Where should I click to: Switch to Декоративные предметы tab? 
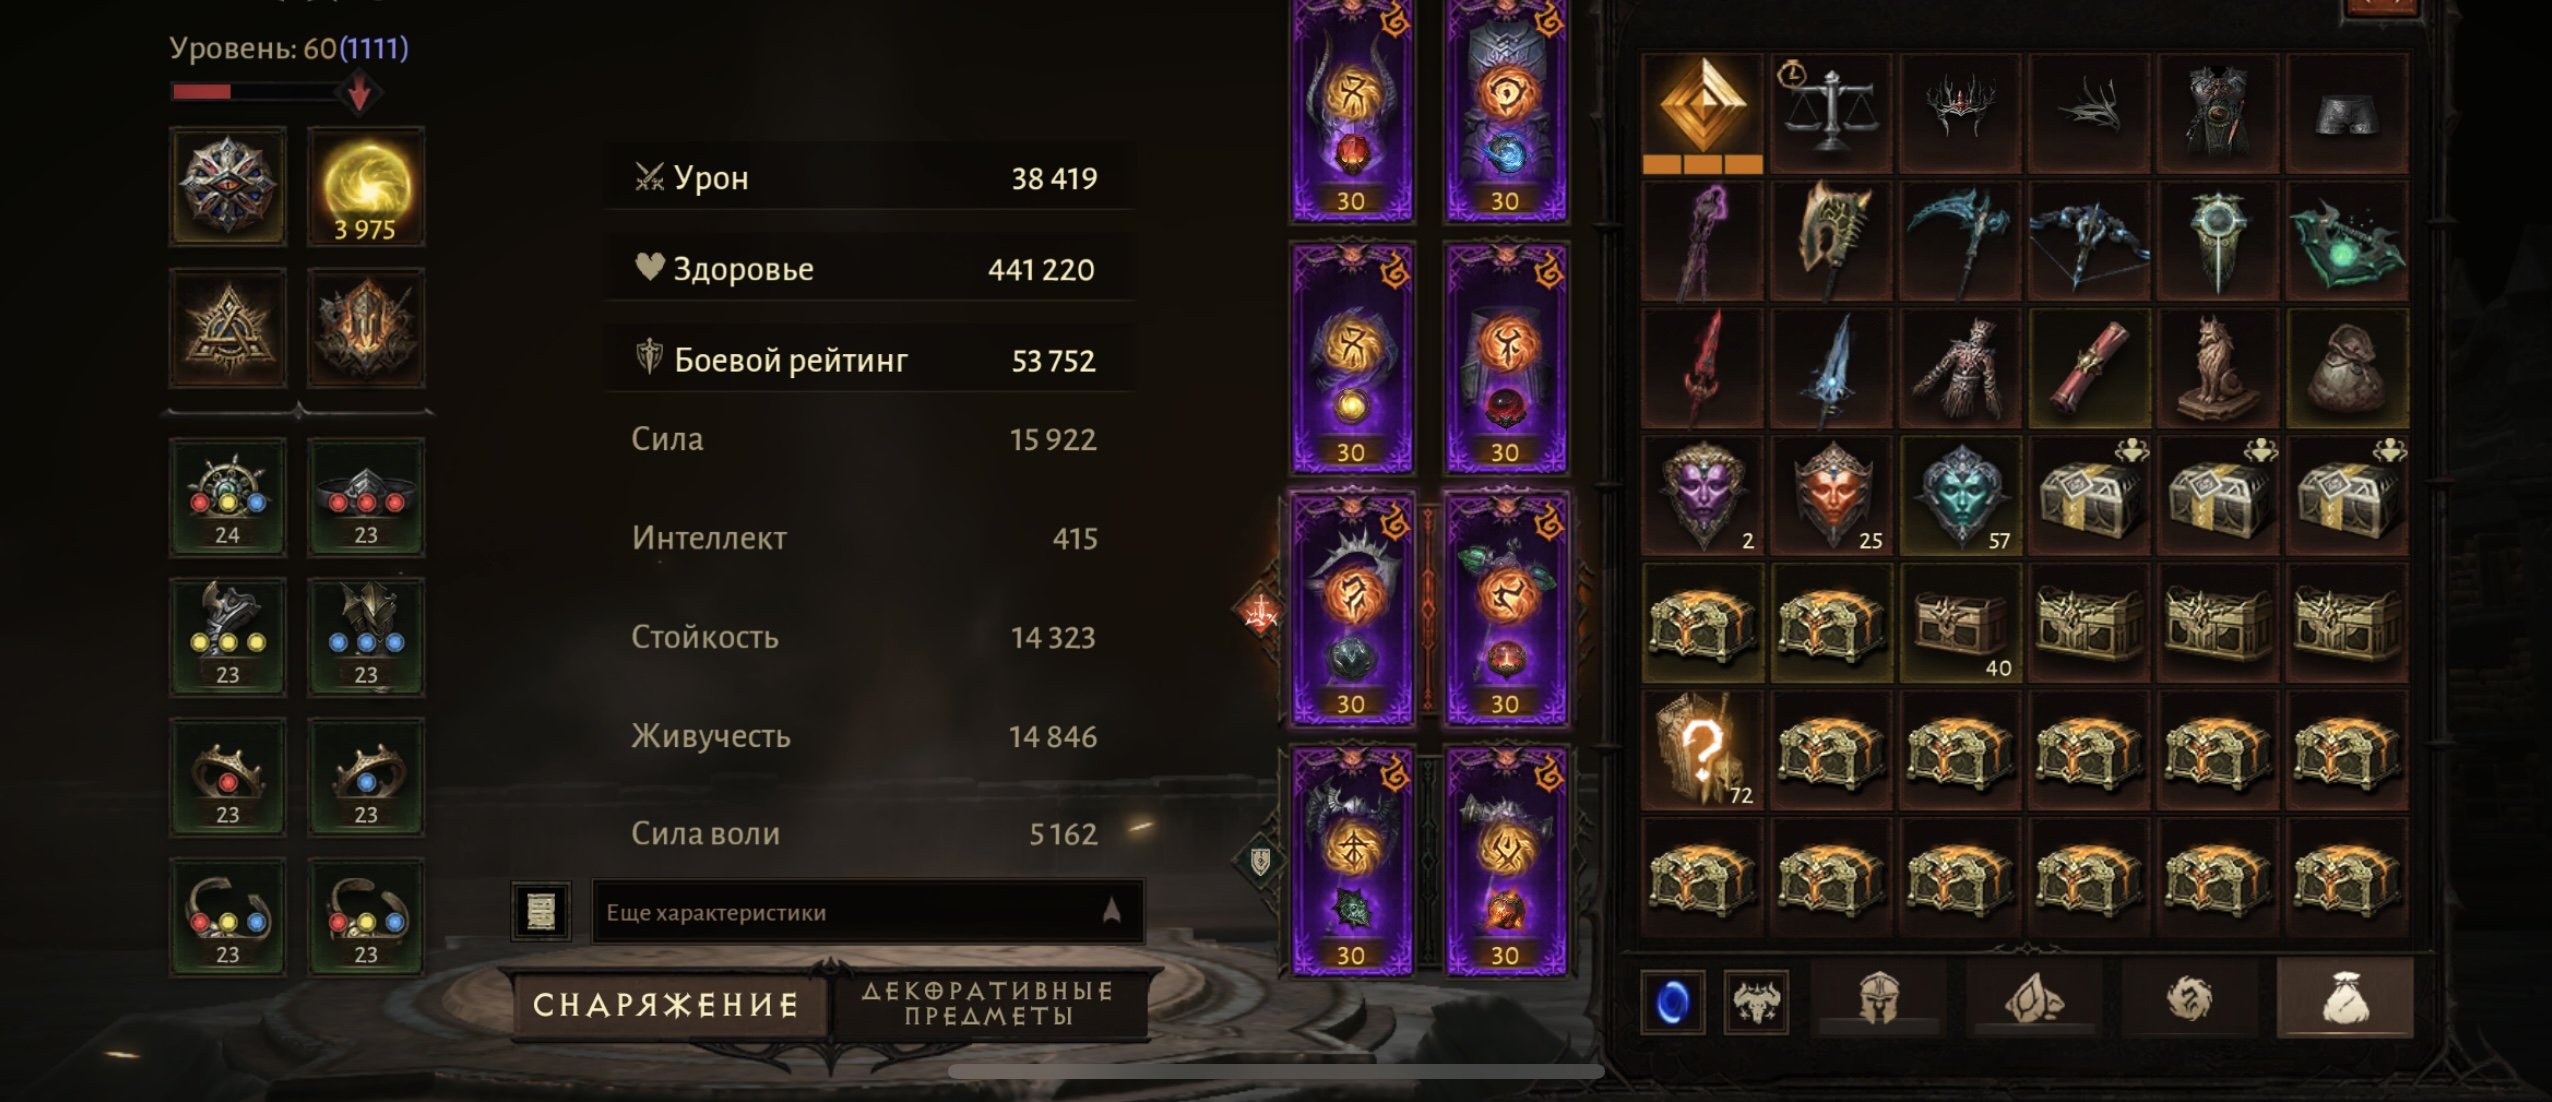988,1004
